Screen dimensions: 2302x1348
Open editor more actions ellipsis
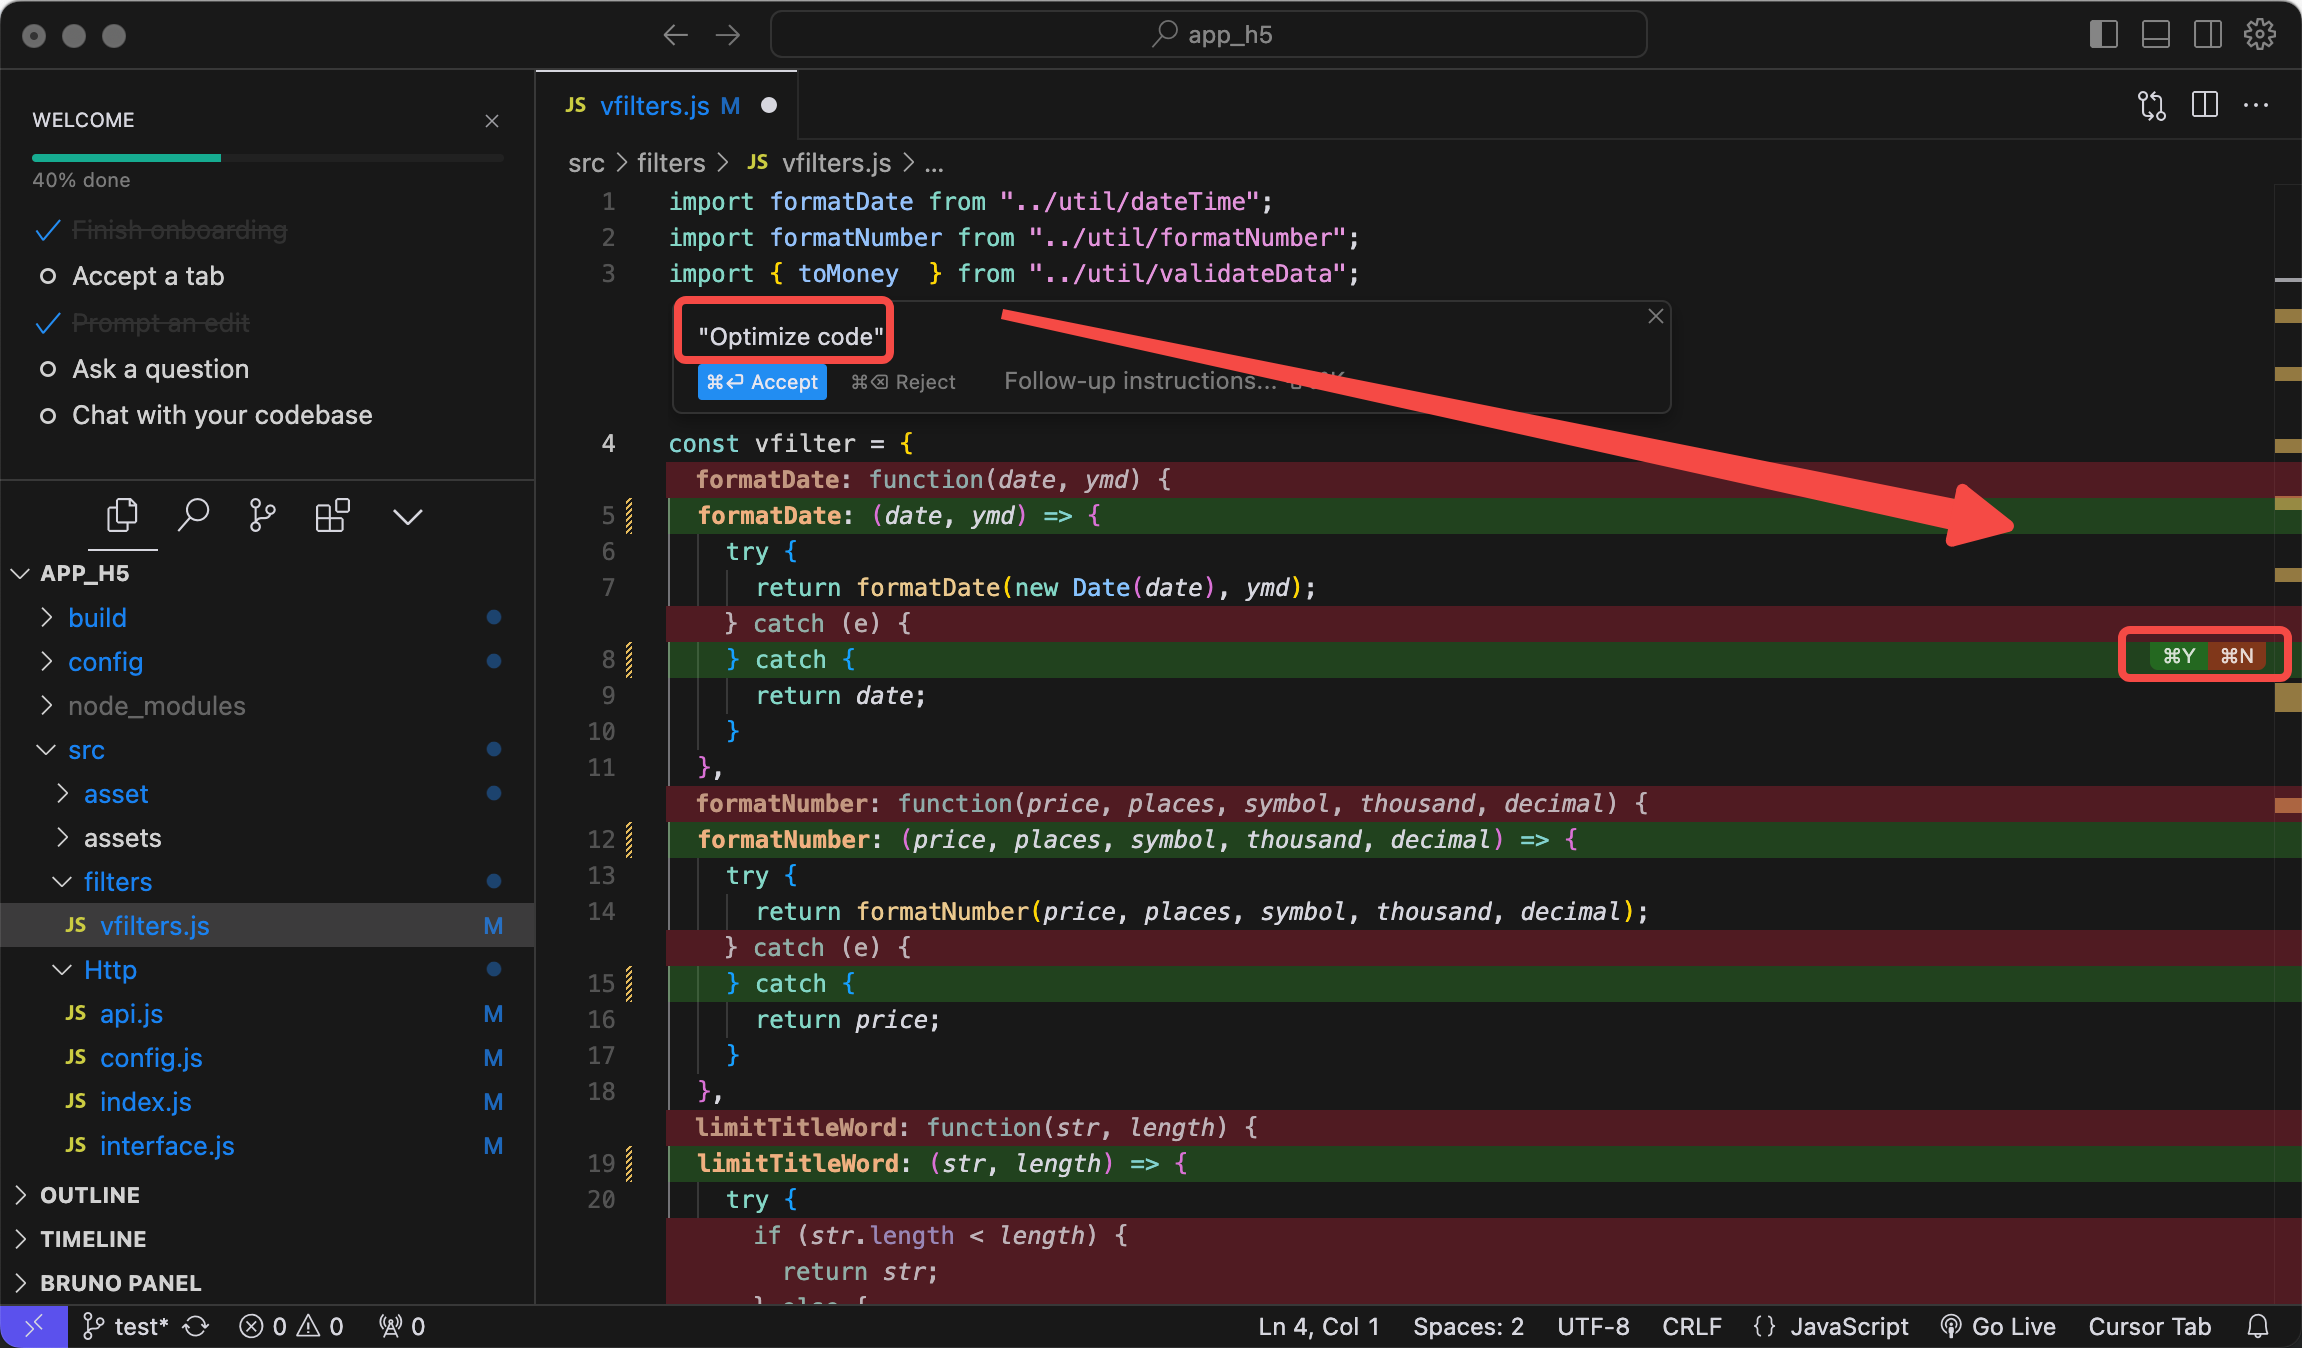click(x=2256, y=105)
